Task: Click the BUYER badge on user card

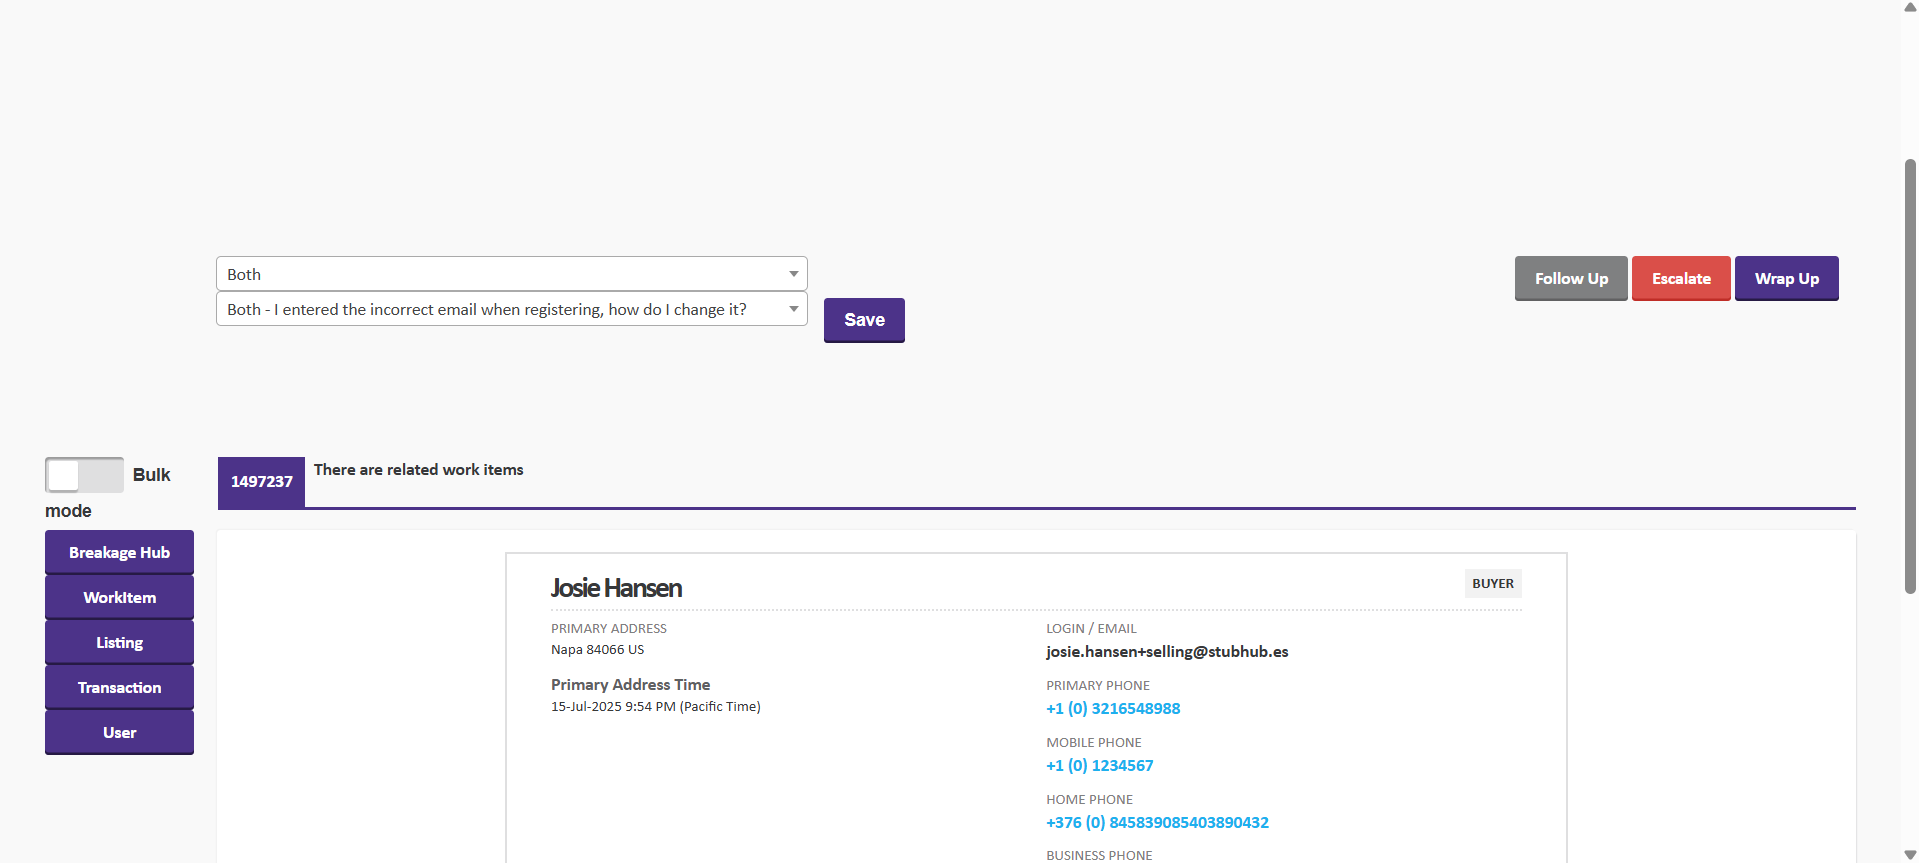Action: point(1492,584)
